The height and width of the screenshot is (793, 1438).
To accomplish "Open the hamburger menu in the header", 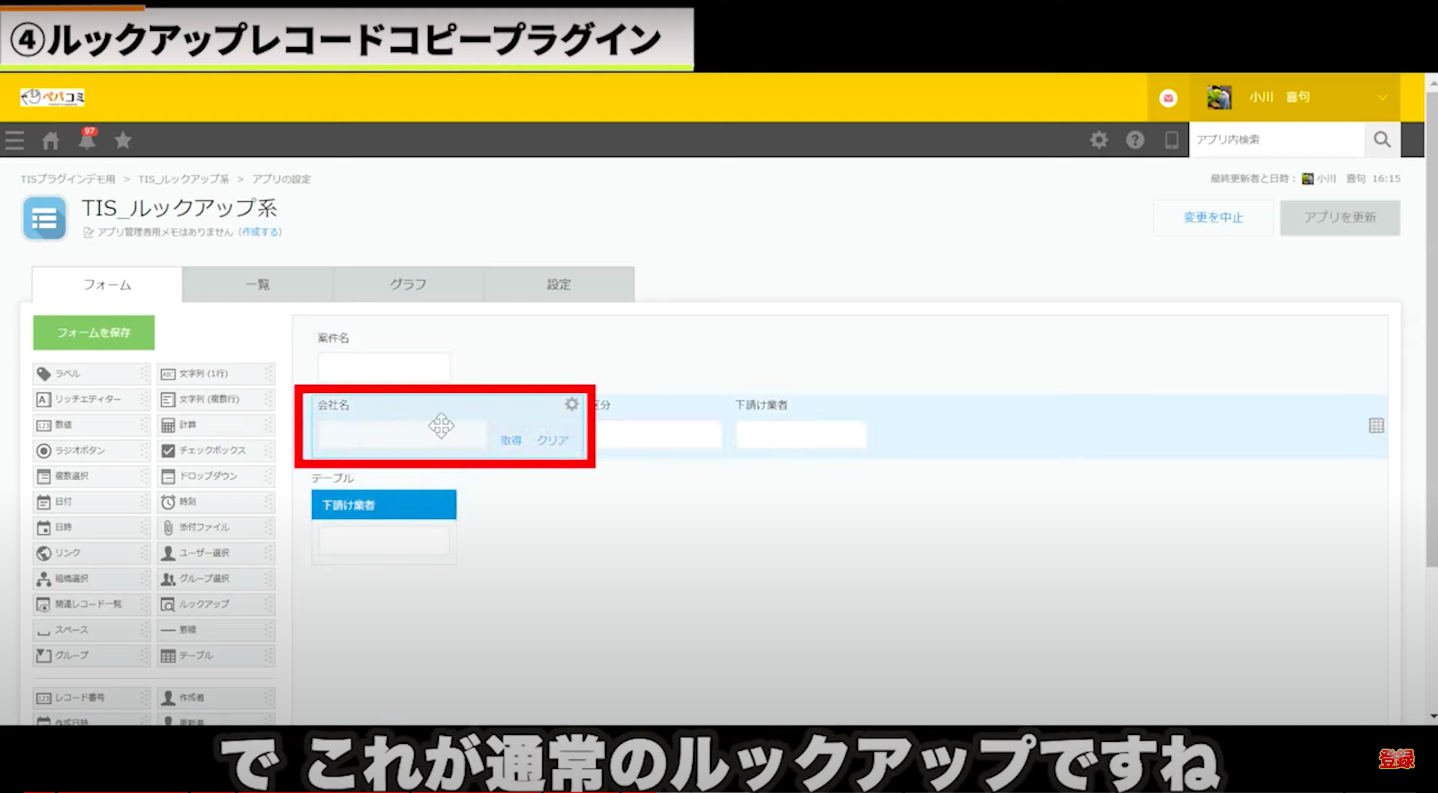I will [x=15, y=141].
